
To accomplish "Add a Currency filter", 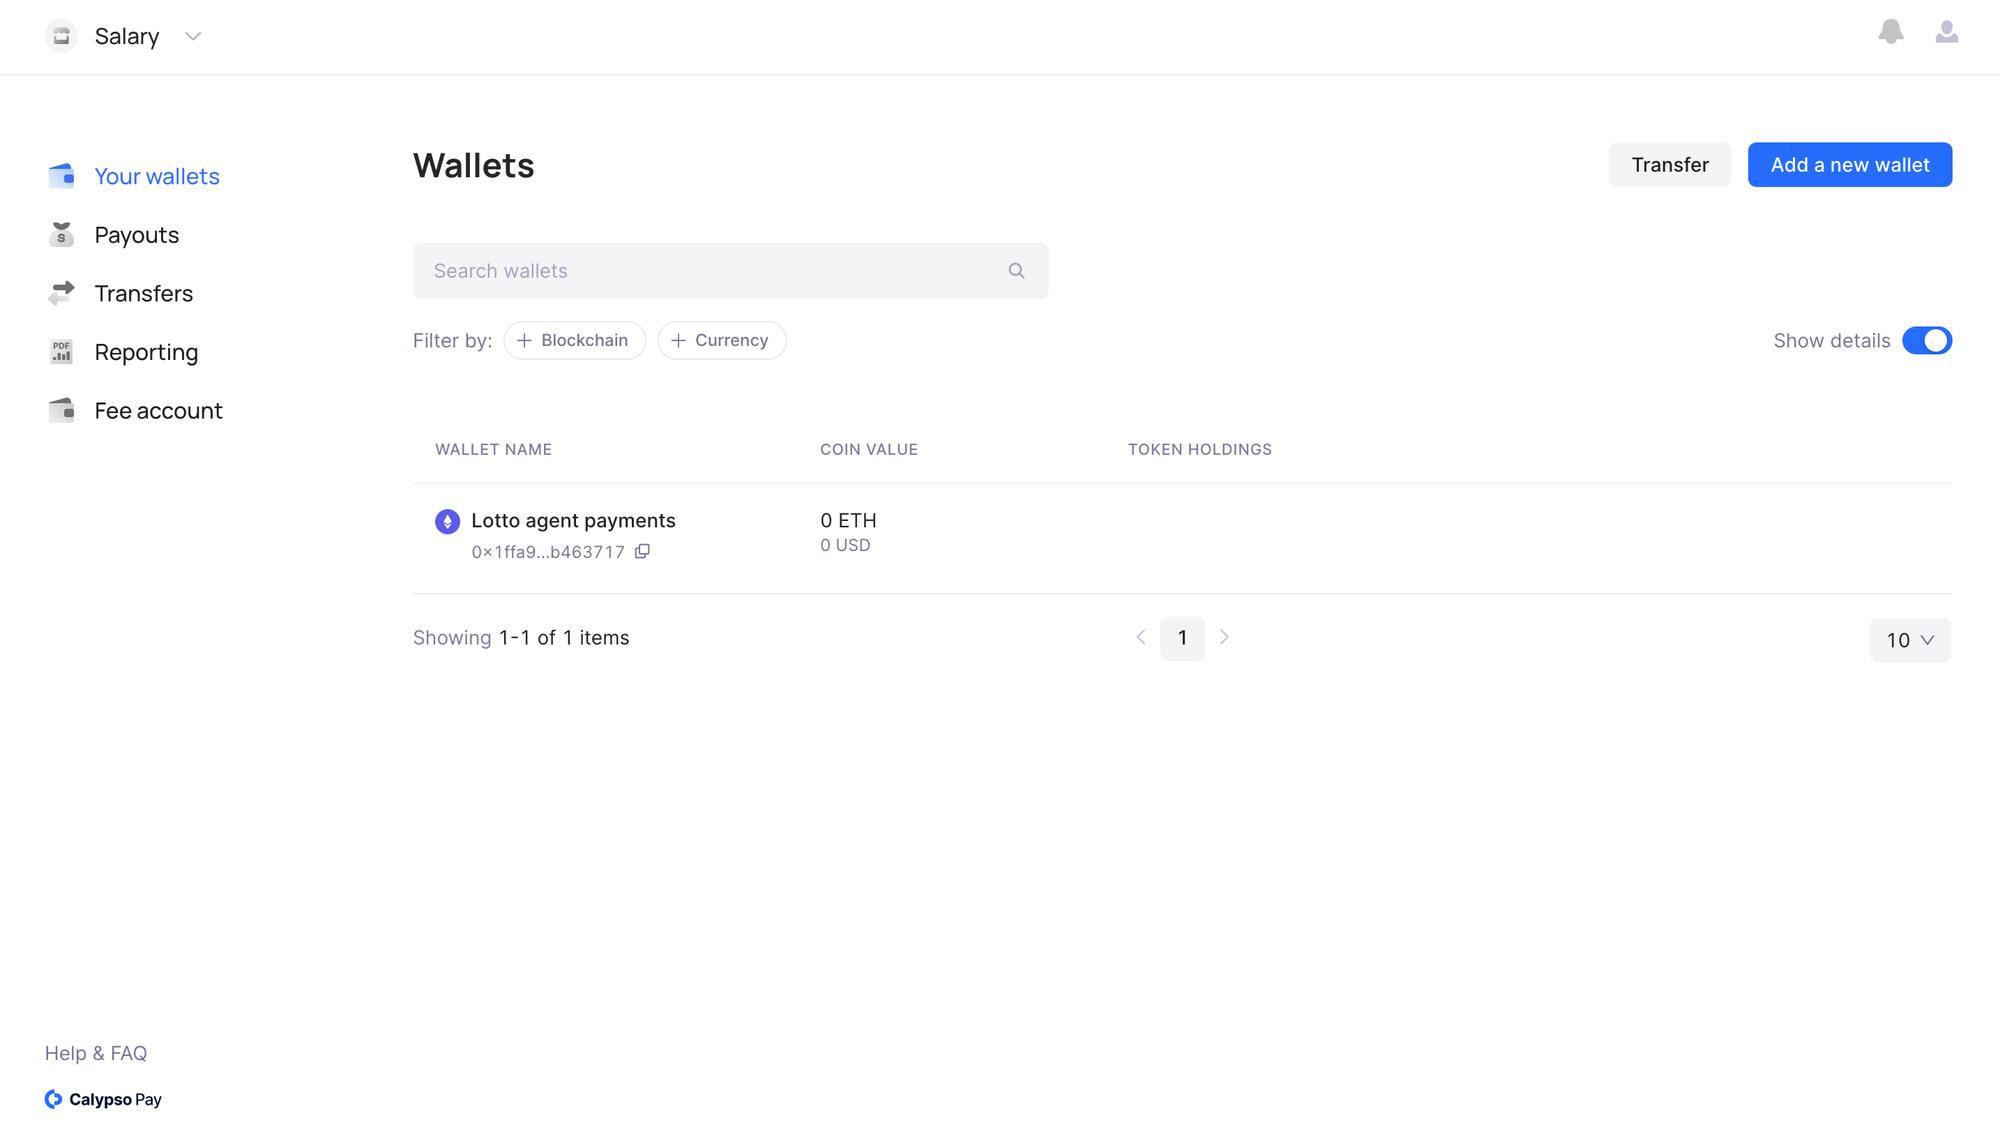I will 721,341.
